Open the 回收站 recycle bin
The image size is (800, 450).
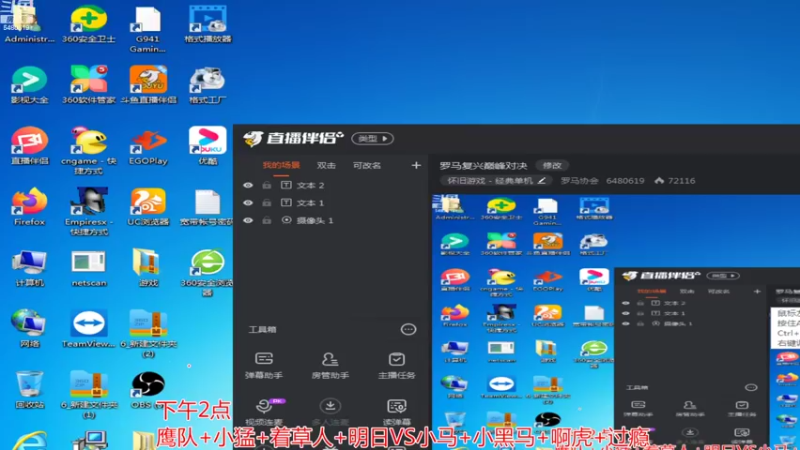30,390
